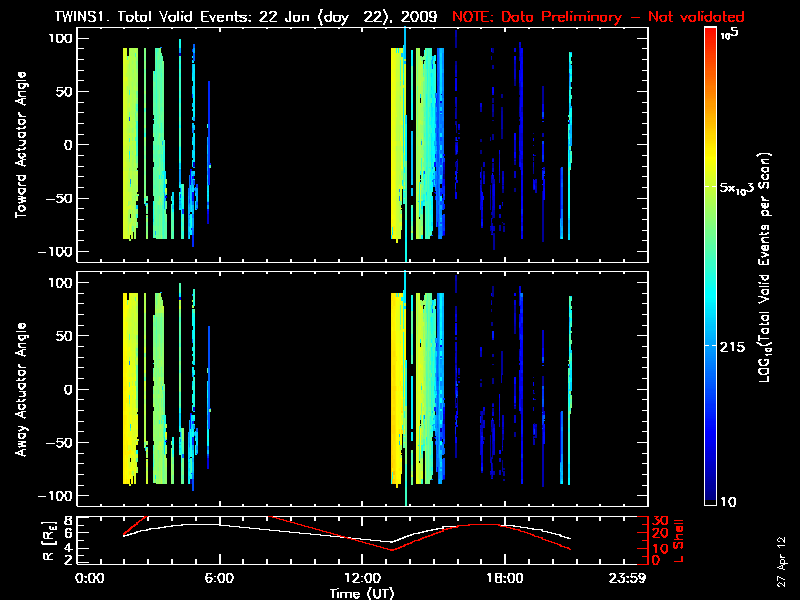Viewport: 800px width, 600px height.
Task: Click the 'Time (UT)' x-axis label
Action: pos(363,593)
